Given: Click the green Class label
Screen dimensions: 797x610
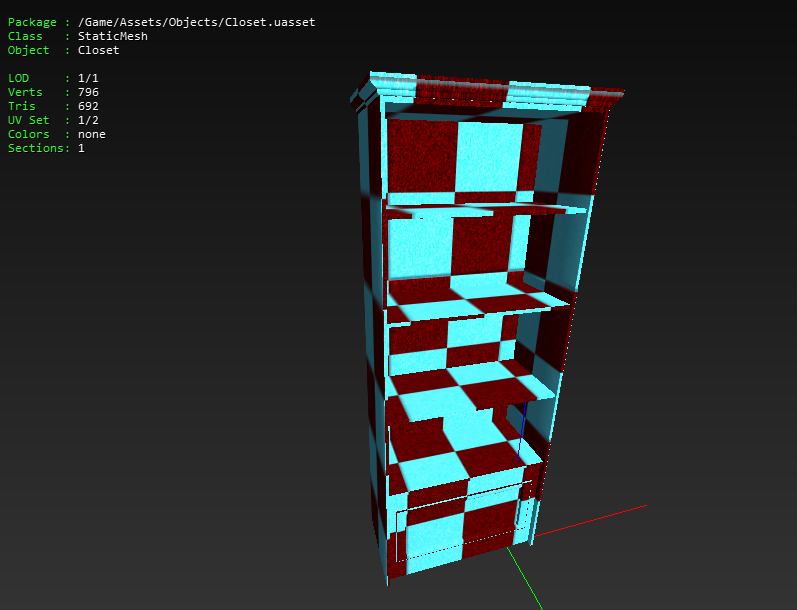Looking at the screenshot, I should coord(25,36).
